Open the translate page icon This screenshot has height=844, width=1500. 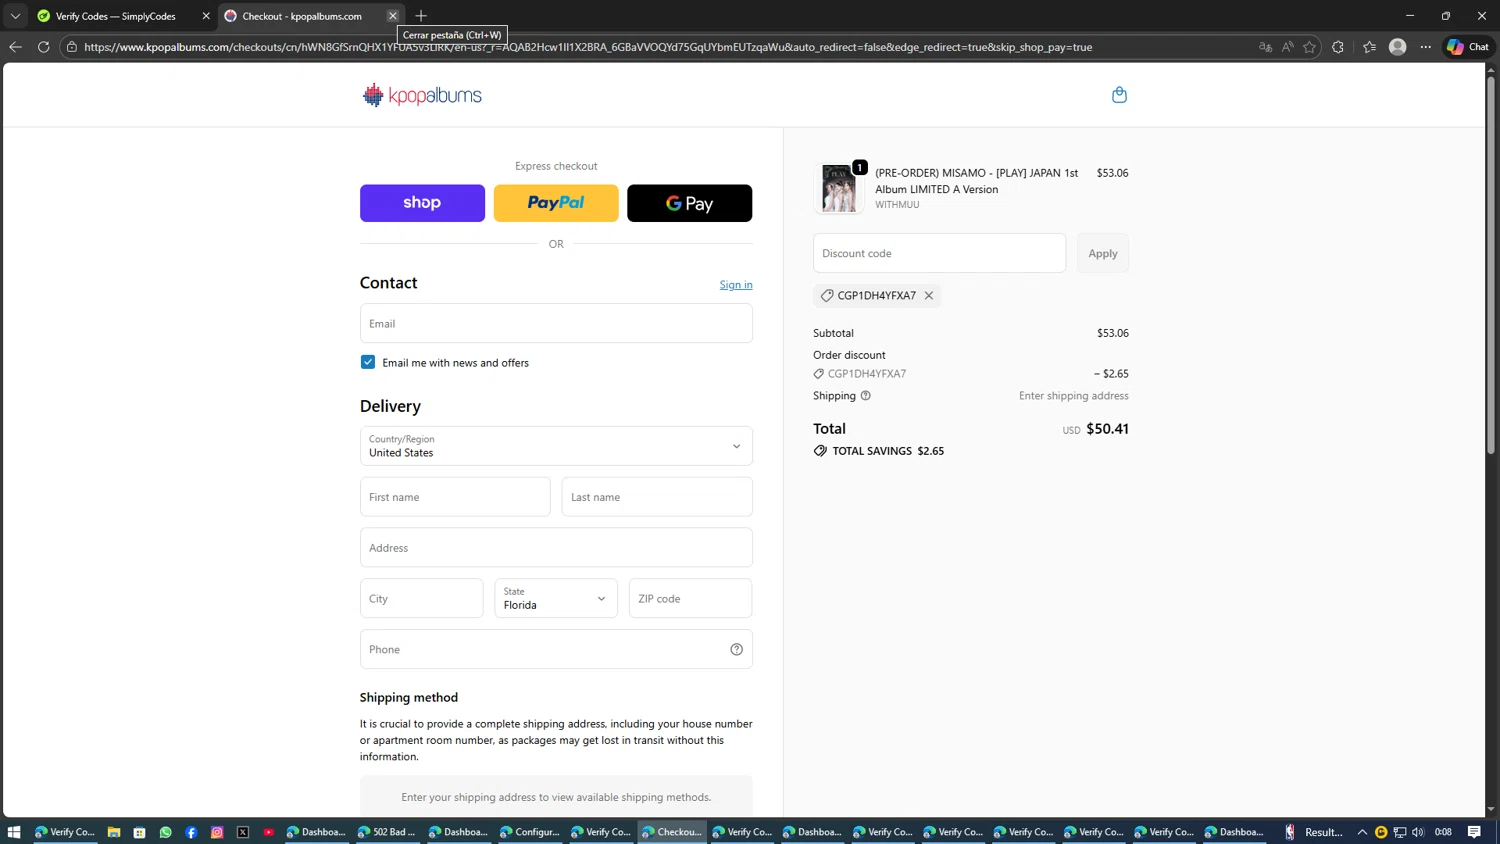[x=1265, y=47]
